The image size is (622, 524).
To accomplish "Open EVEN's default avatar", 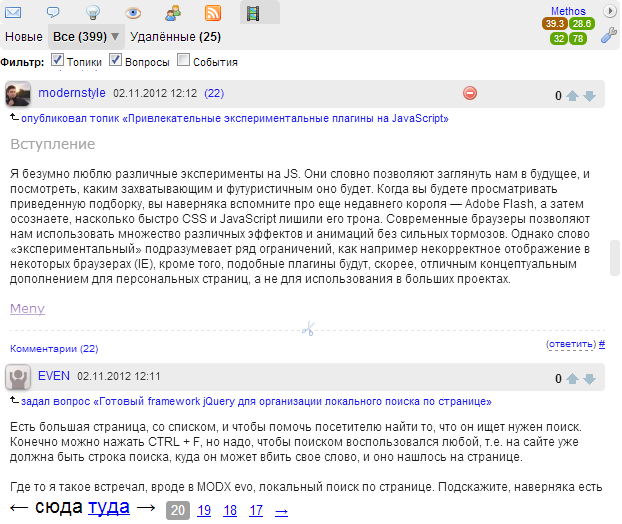I will click(18, 377).
